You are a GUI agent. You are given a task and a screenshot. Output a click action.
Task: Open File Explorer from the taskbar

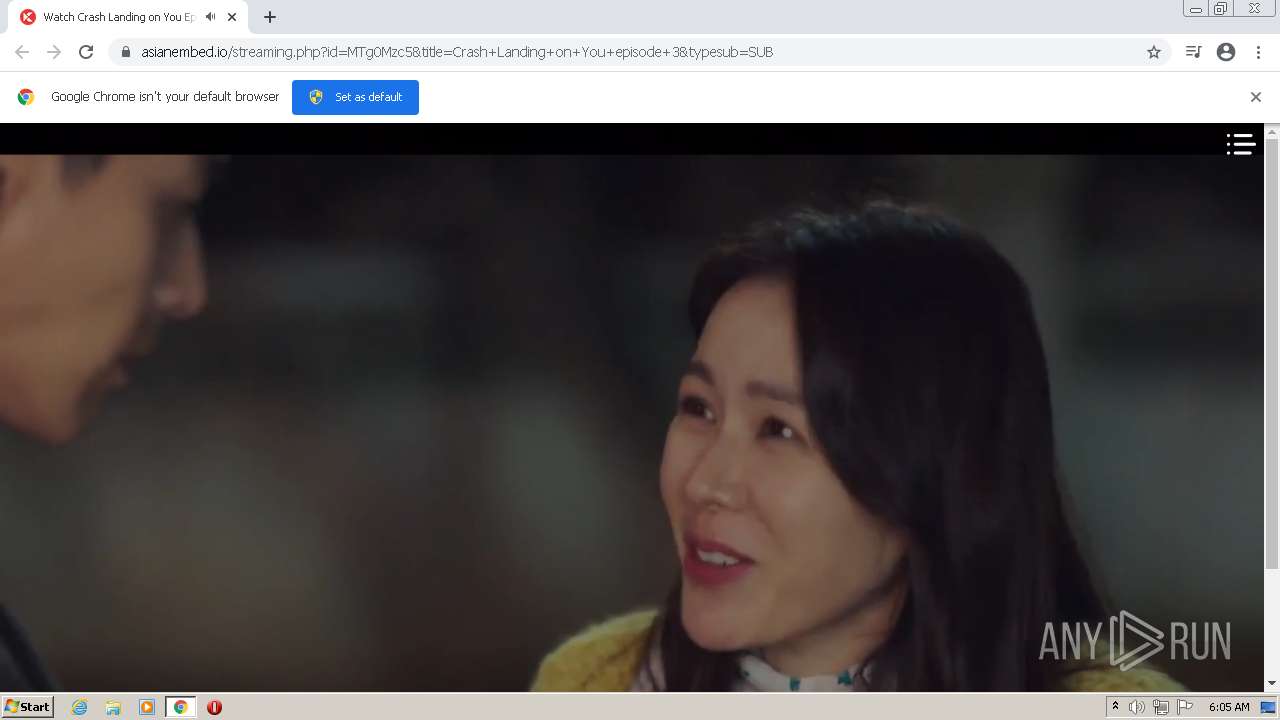pos(113,707)
